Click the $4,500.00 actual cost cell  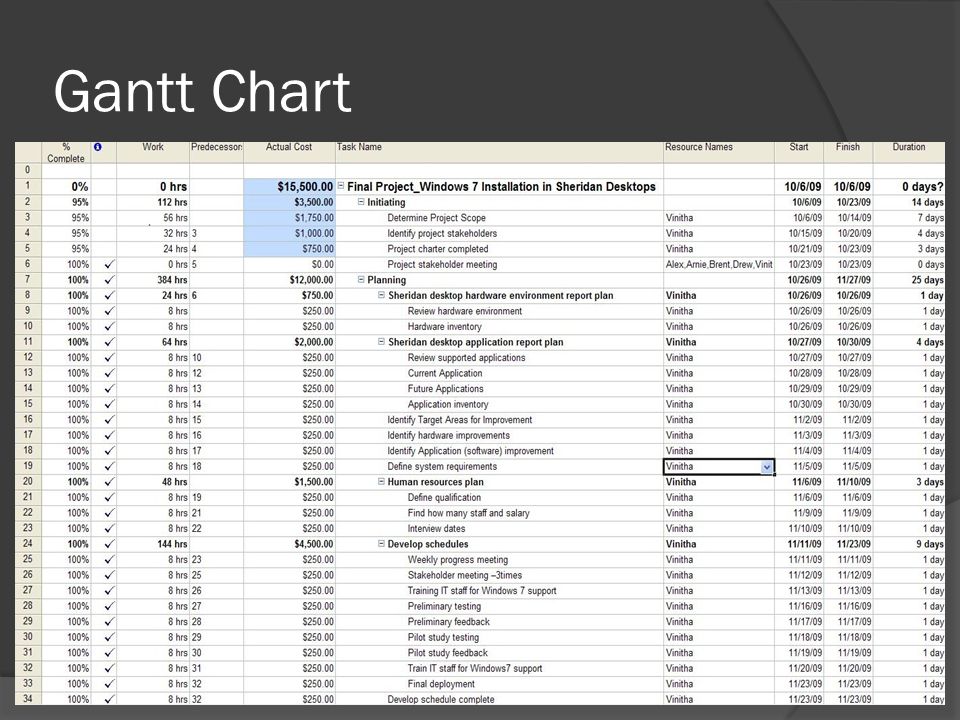[x=289, y=544]
